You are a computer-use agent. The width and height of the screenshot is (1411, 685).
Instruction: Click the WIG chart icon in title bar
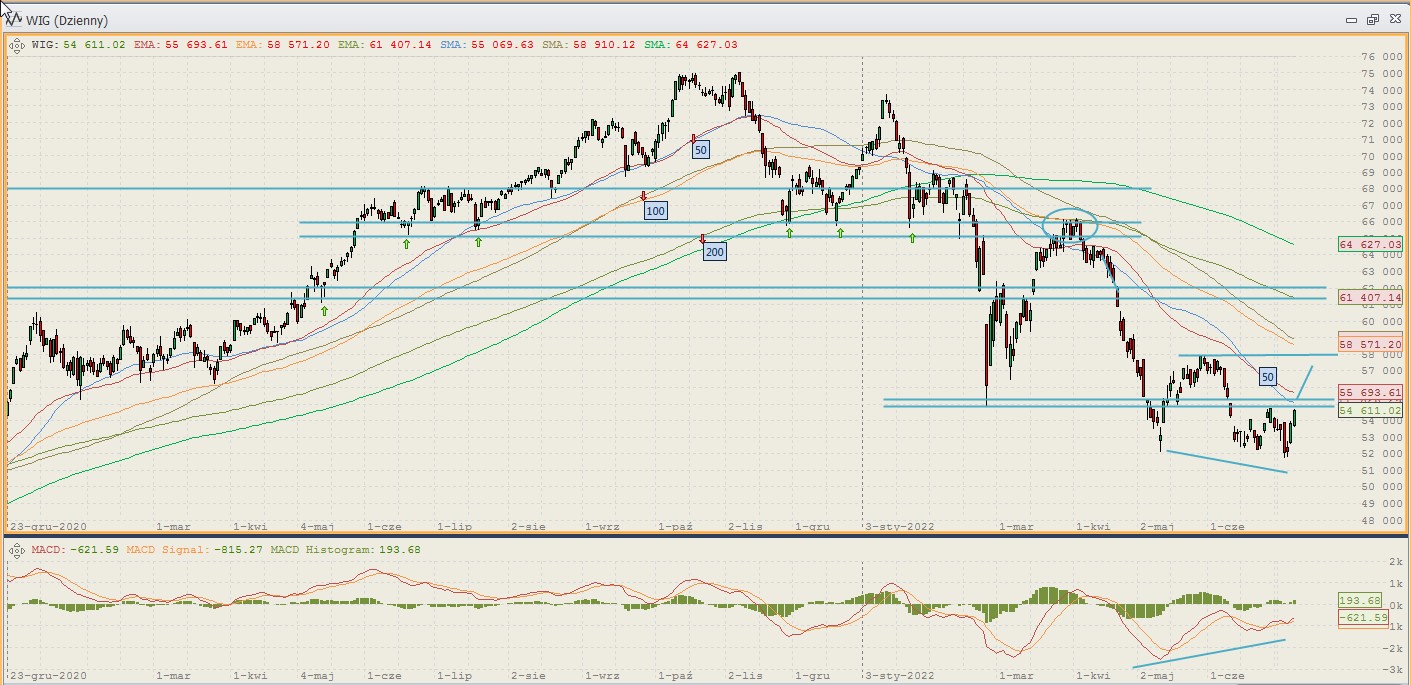click(x=13, y=20)
